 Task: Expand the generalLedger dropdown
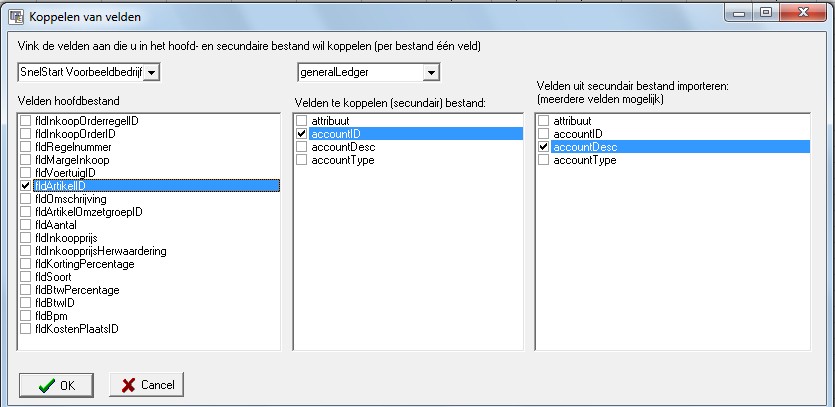[x=430, y=72]
